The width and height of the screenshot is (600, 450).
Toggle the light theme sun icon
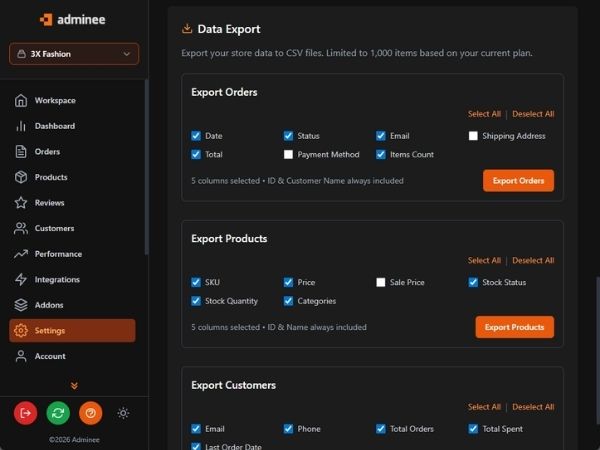tap(123, 413)
